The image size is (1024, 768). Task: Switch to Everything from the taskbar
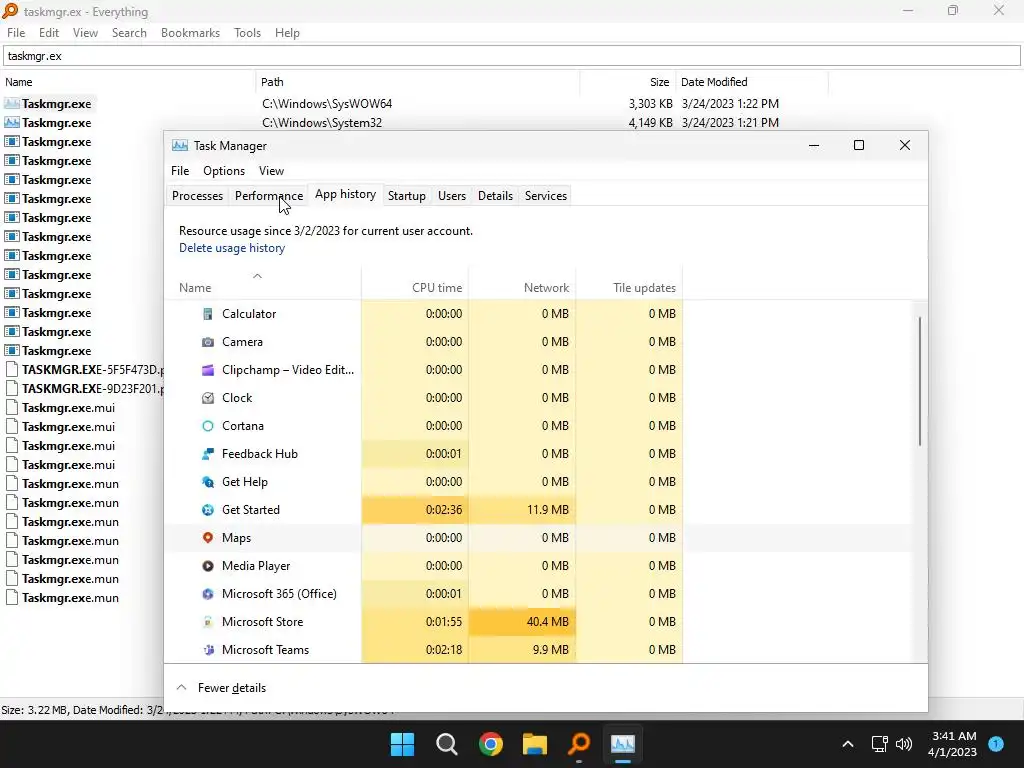[579, 744]
